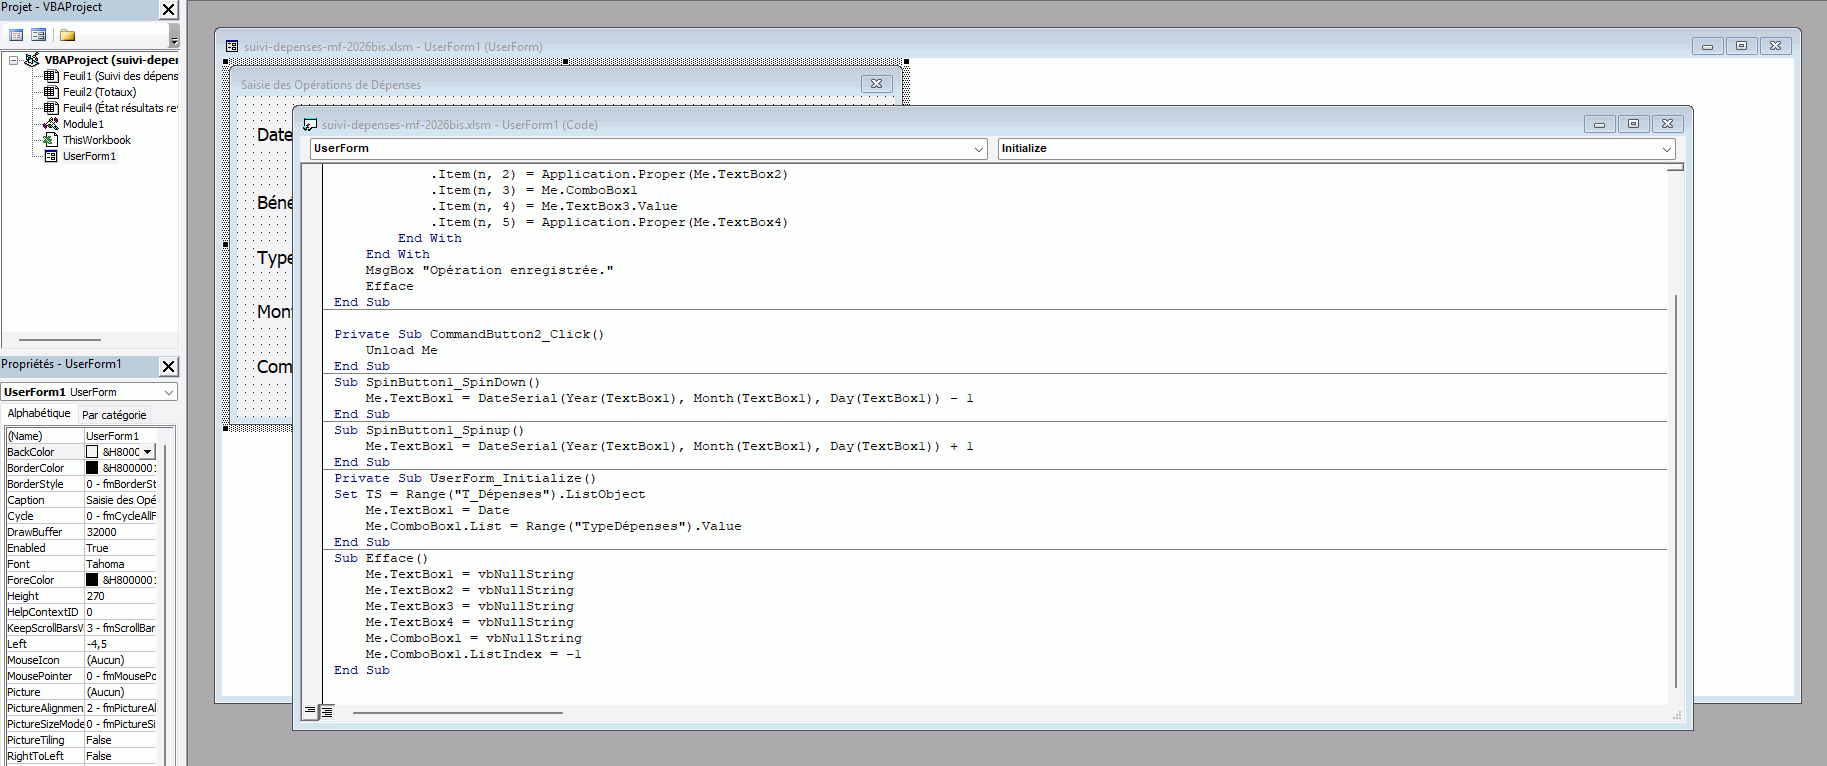Viewport: 1827px width, 766px height.
Task: Click the BackColor white color swatch
Action: [92, 452]
